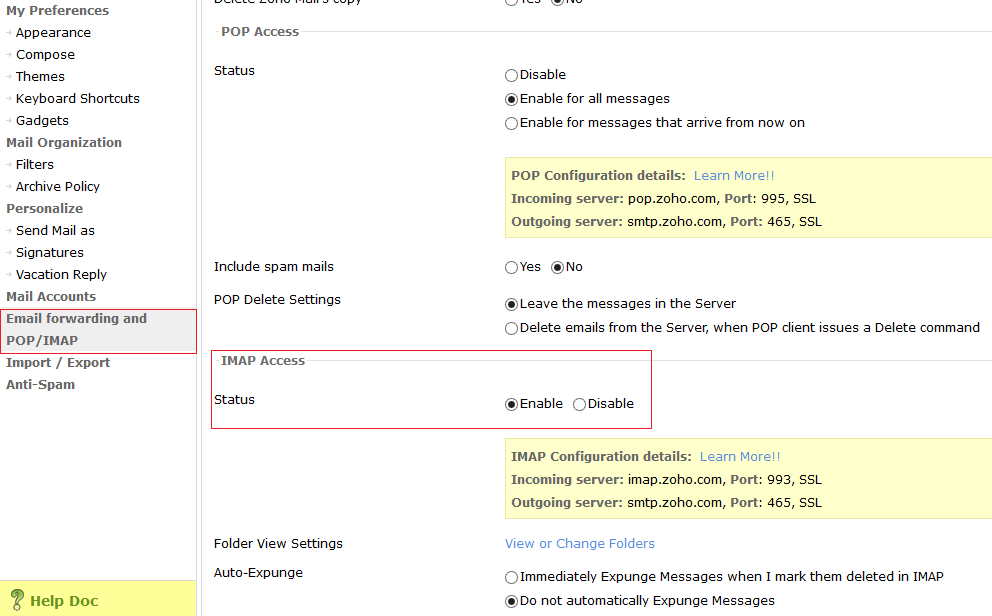Select Yes to include spam mails
Screen dimensions: 992x616
click(510, 267)
